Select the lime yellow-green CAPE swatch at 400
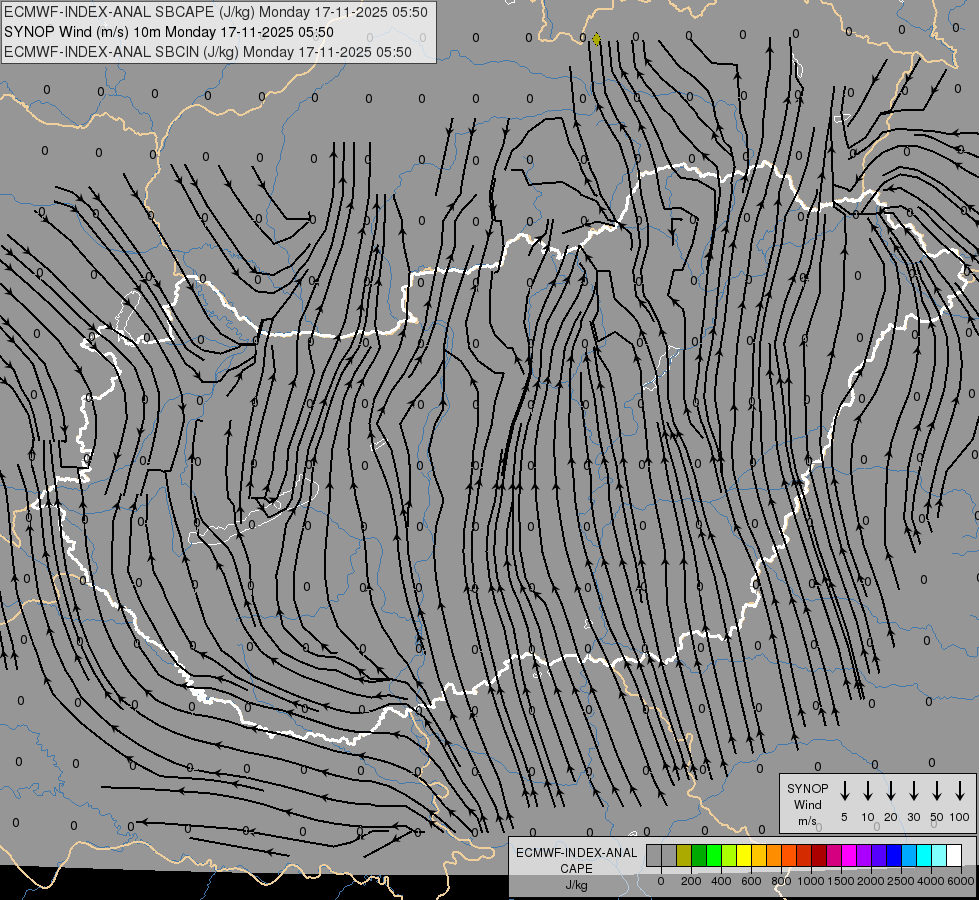979x900 pixels. [729, 855]
